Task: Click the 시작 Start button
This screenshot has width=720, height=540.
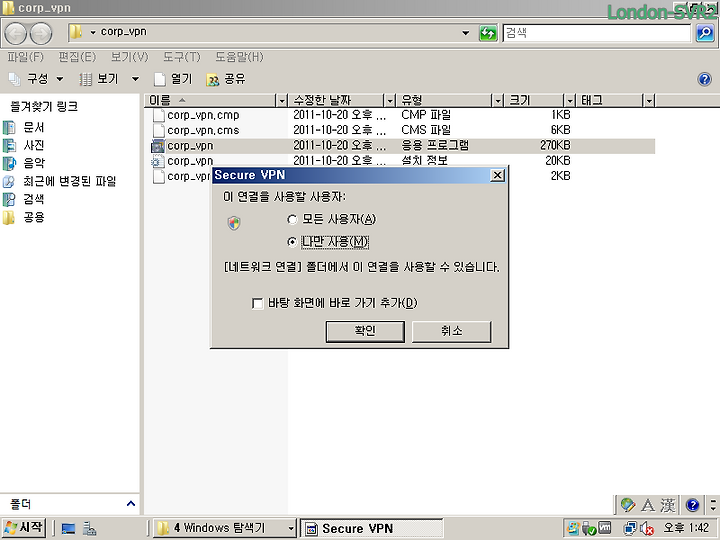Action: pos(24,528)
